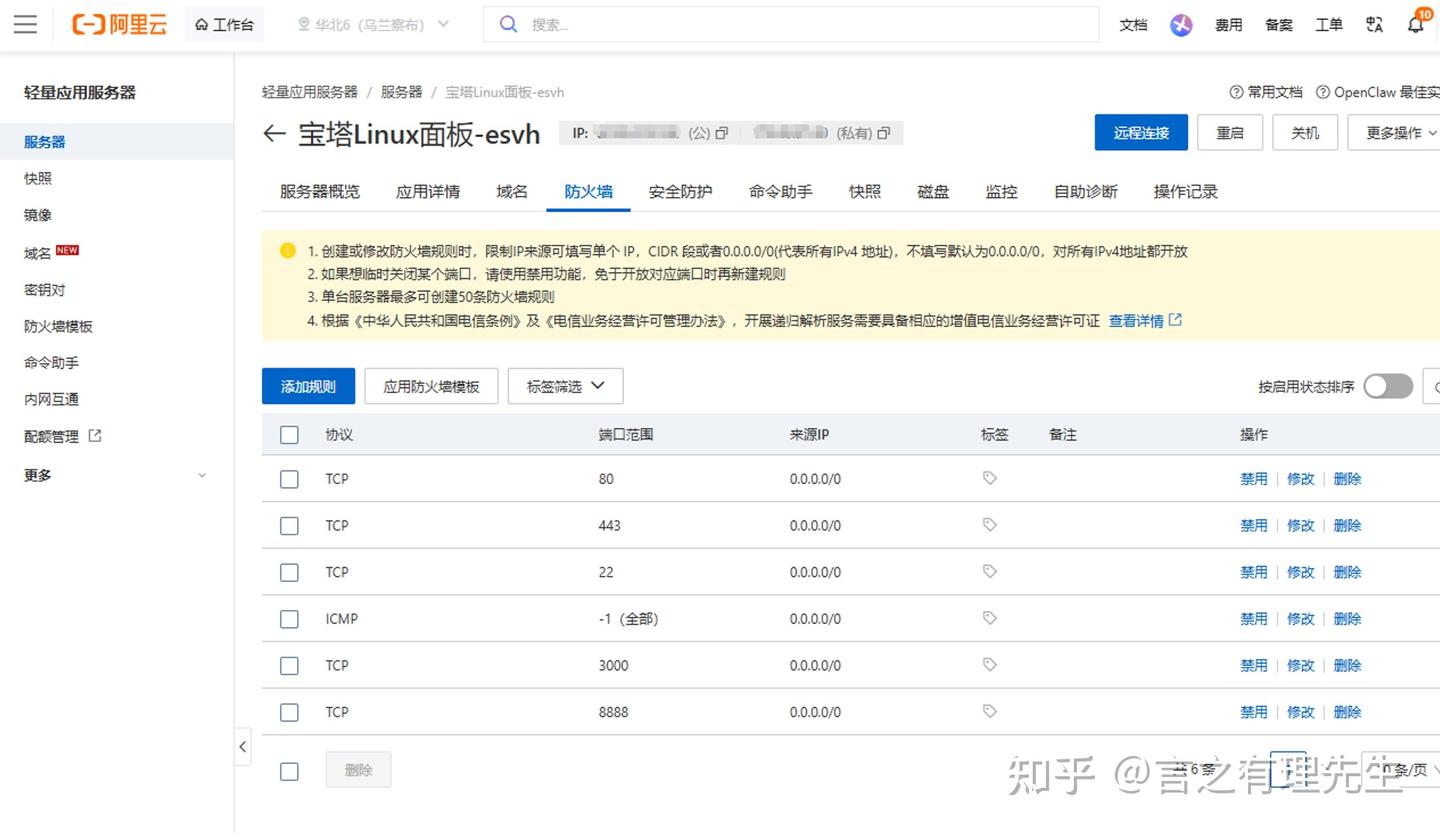This screenshot has width=1440, height=833.
Task: Click tag icon in port 22 row
Action: click(x=990, y=571)
